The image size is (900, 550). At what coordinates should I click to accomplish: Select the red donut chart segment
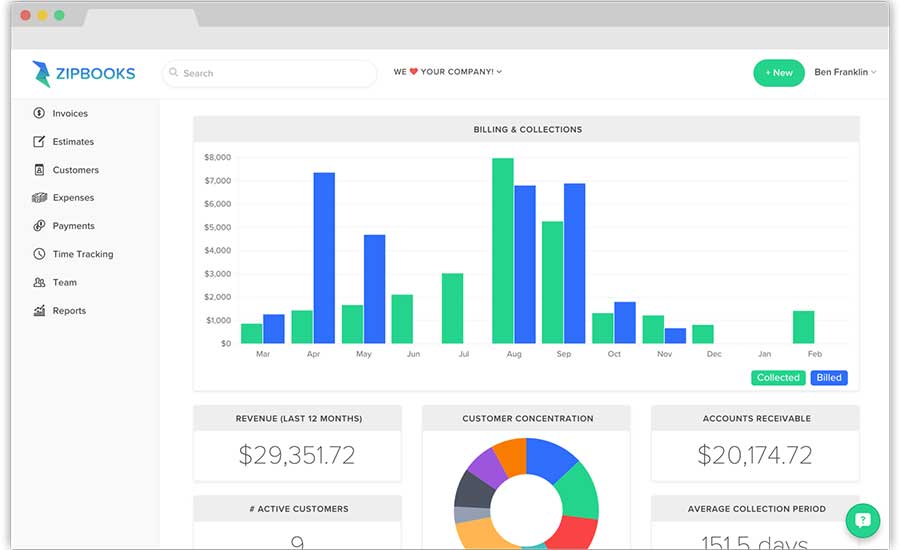coord(574,532)
